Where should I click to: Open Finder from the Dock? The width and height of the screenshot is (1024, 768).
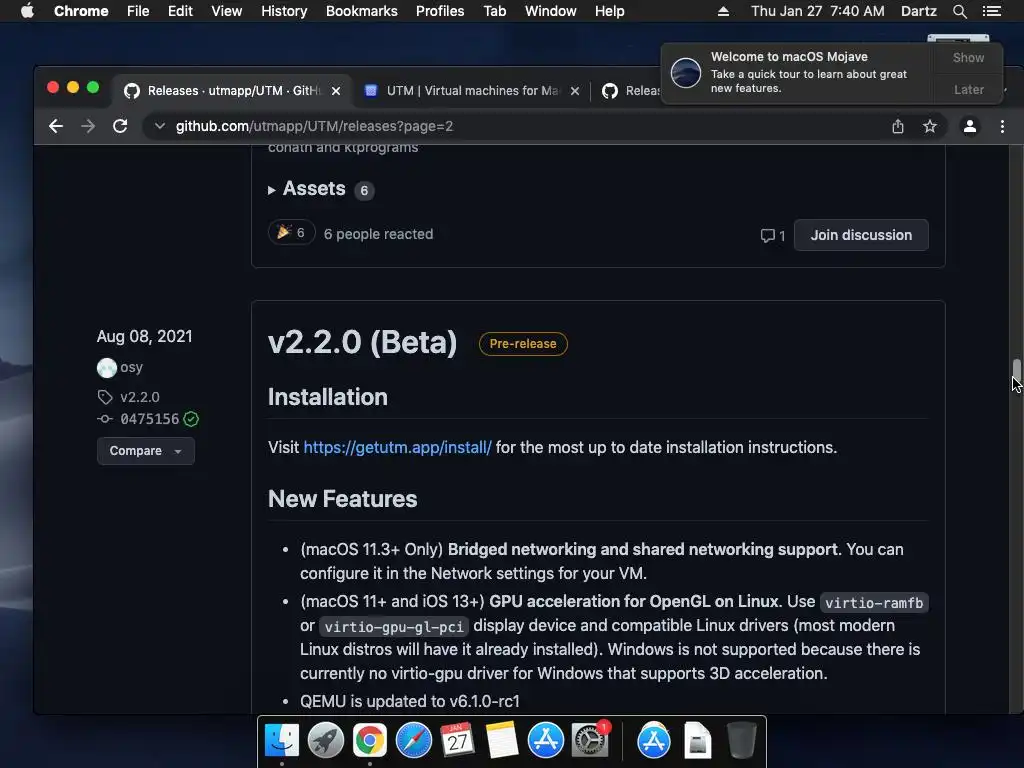282,741
